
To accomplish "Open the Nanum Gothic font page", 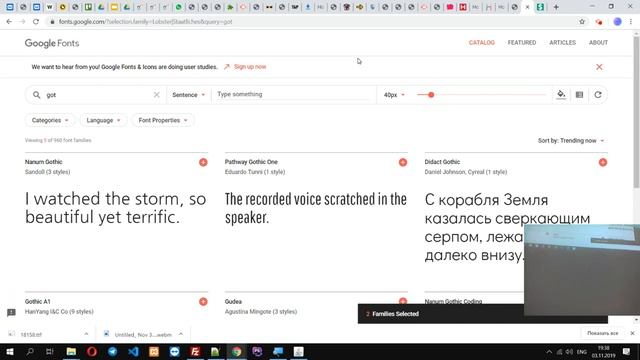I will [x=44, y=162].
